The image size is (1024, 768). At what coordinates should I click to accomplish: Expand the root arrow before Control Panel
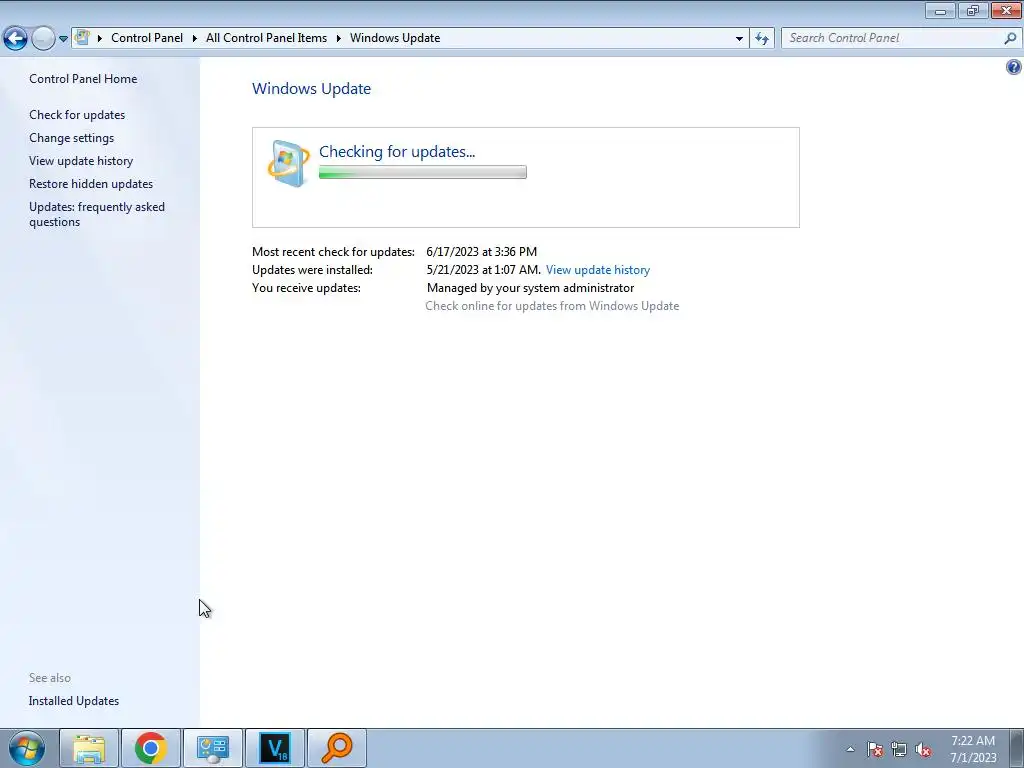[x=100, y=39]
